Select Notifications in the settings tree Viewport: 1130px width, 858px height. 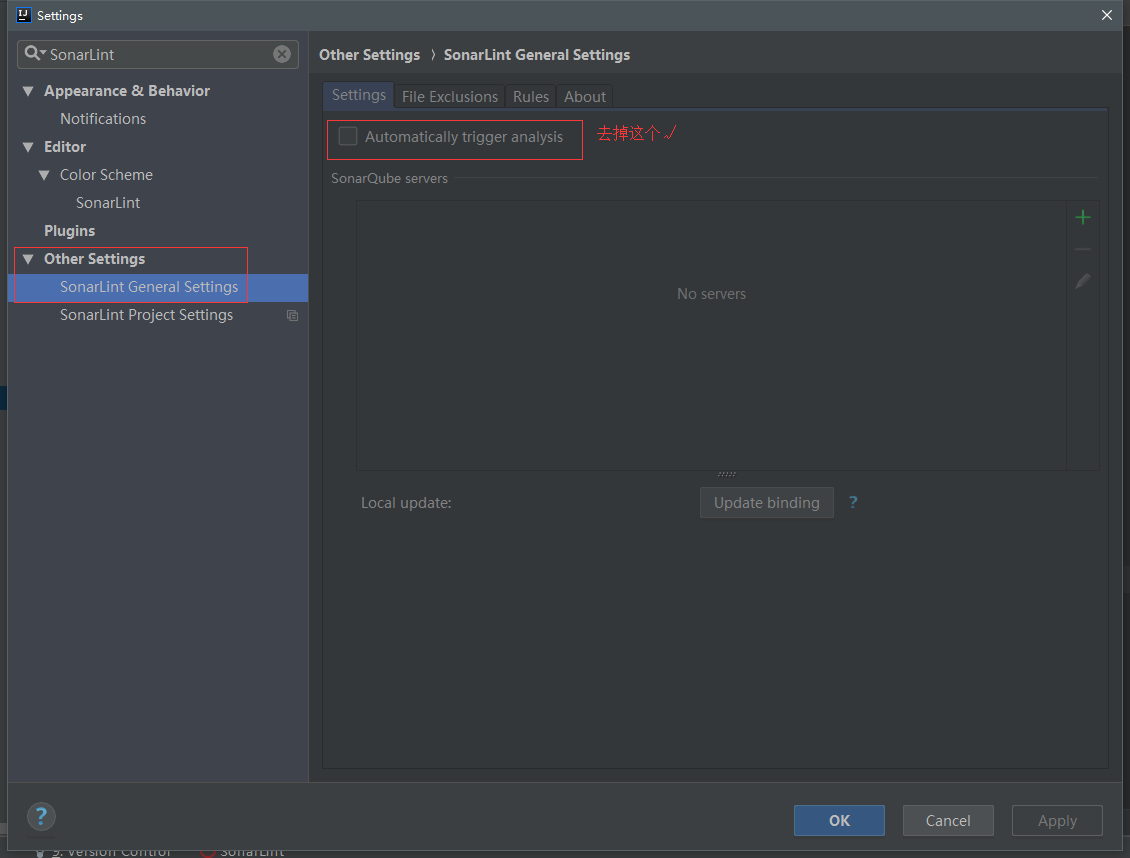click(103, 119)
